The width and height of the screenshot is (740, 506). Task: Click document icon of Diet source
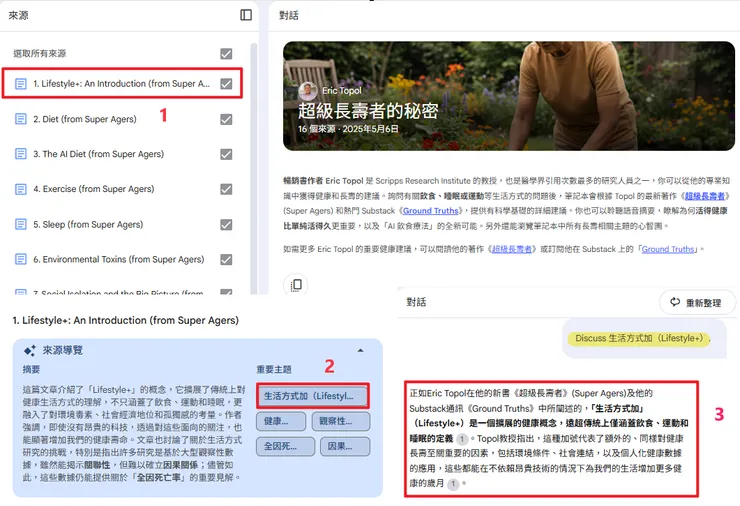[21, 119]
